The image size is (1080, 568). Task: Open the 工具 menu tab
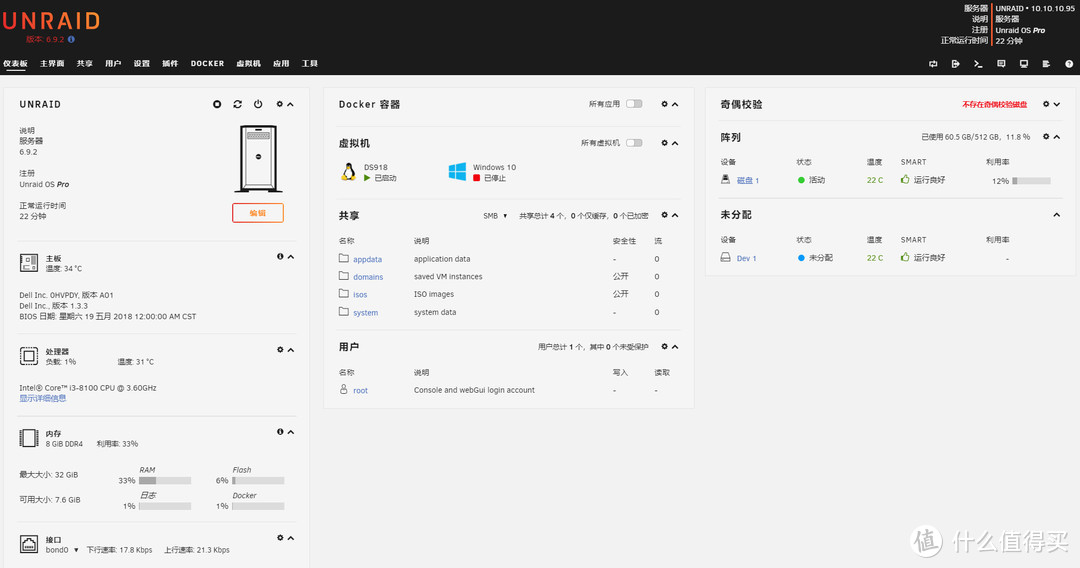point(309,63)
